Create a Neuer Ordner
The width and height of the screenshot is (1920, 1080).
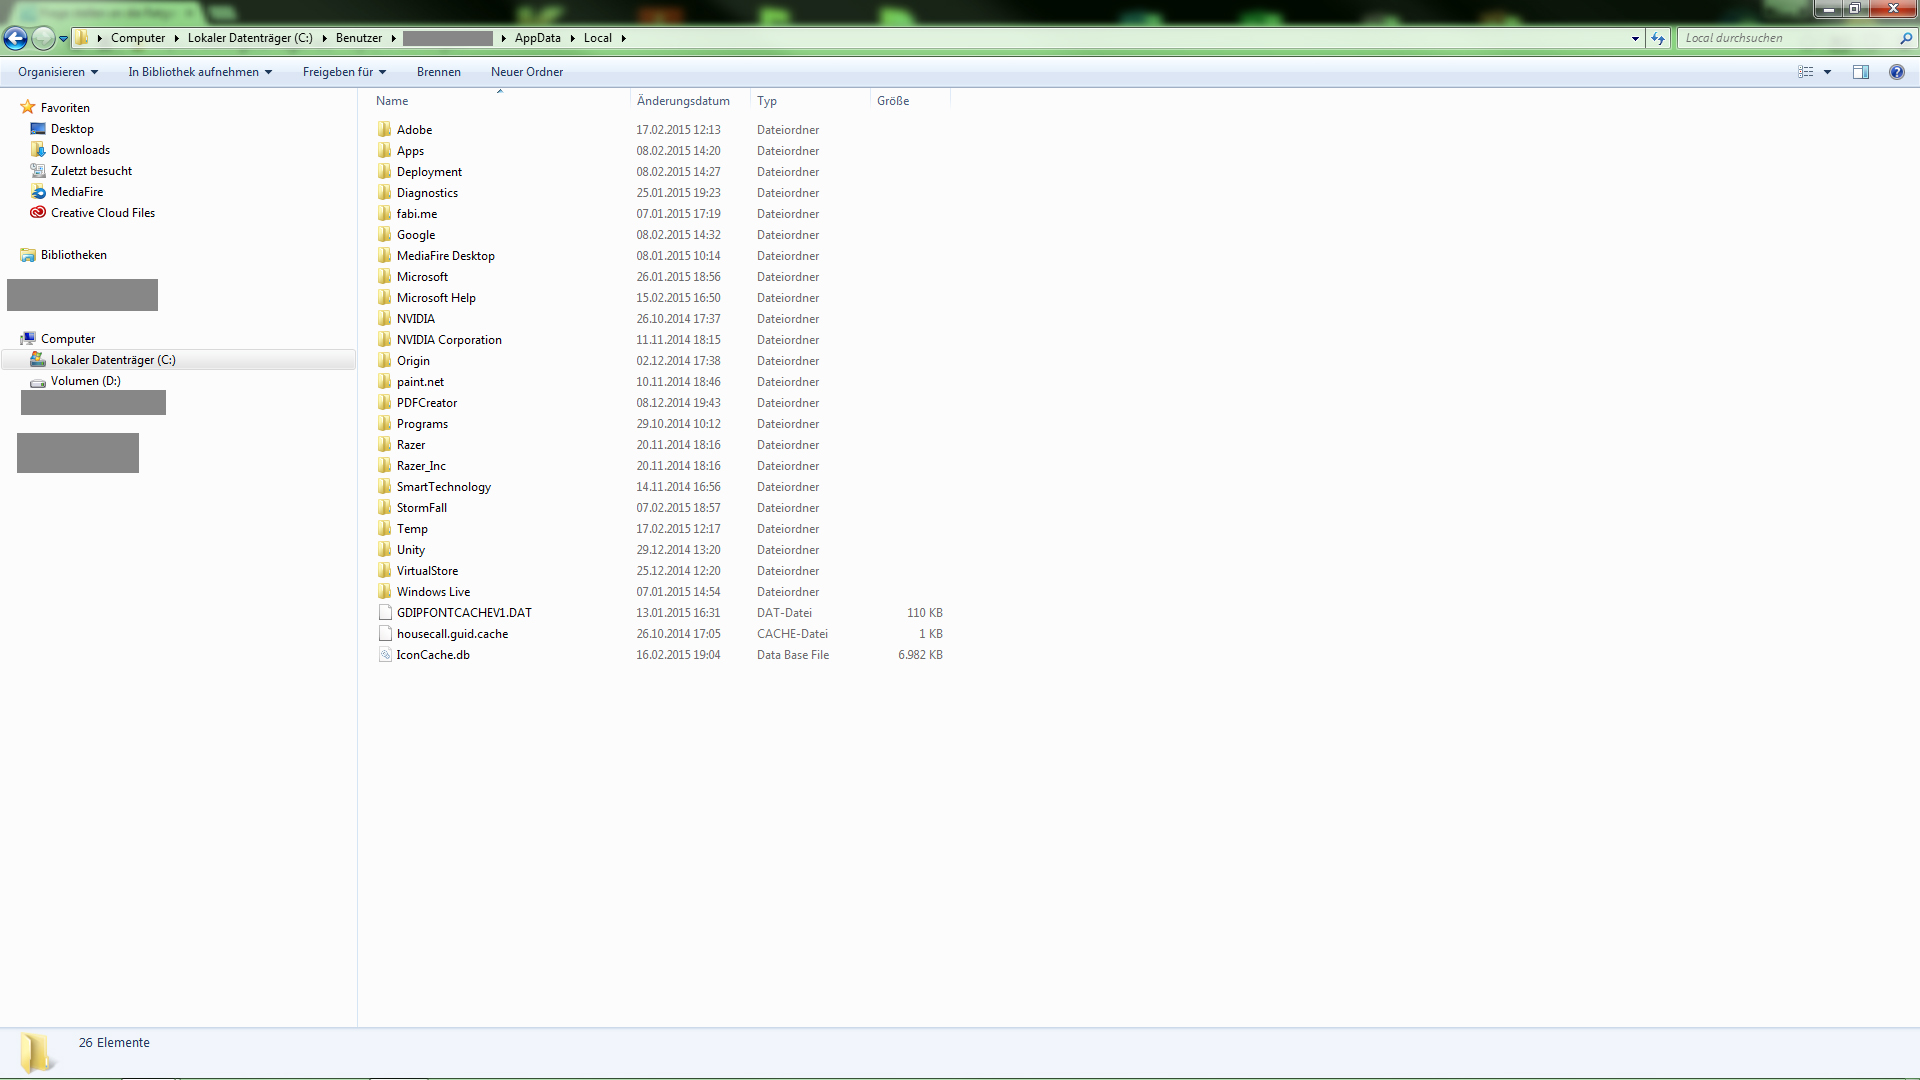point(527,72)
